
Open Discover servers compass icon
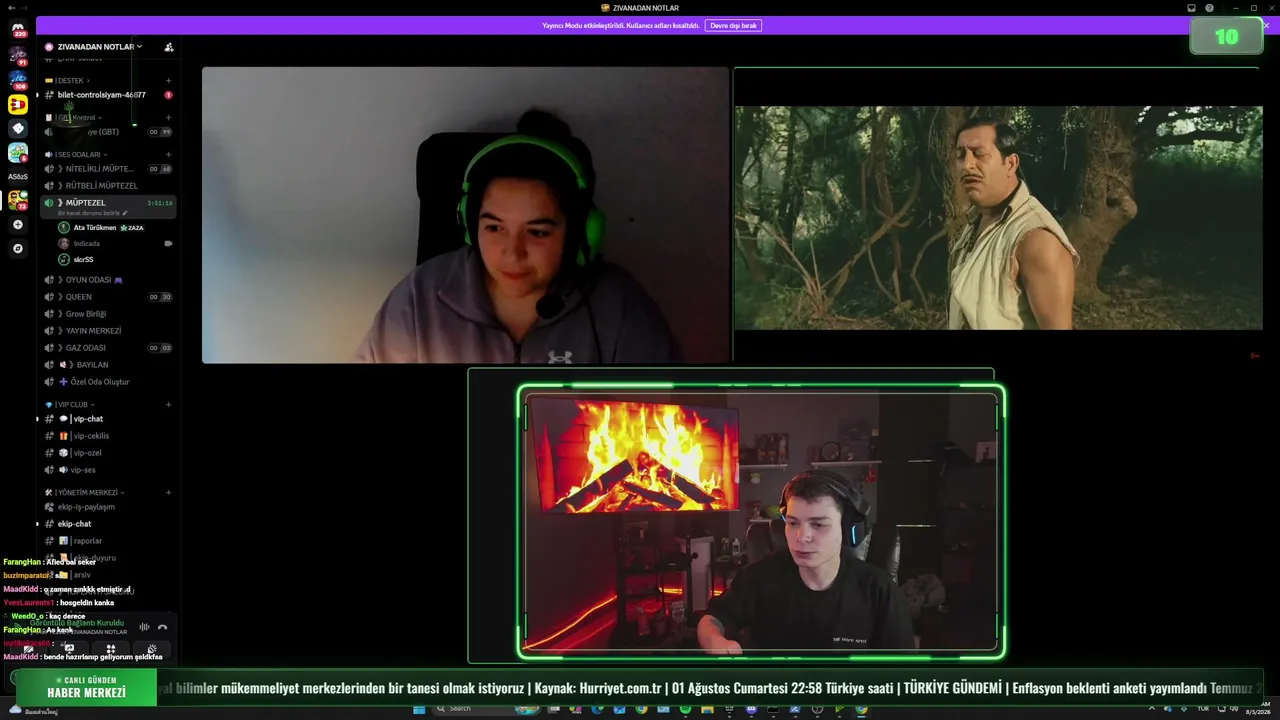(x=18, y=248)
